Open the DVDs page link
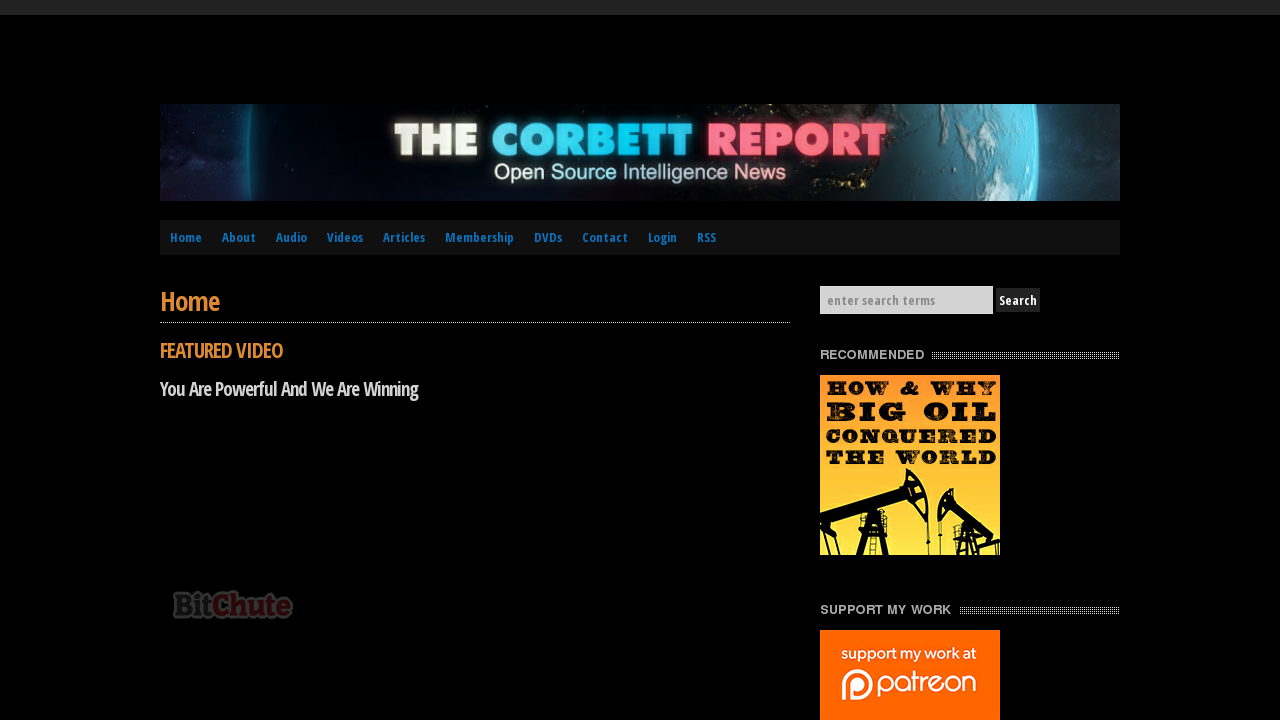The image size is (1280, 720). pyautogui.click(x=548, y=237)
